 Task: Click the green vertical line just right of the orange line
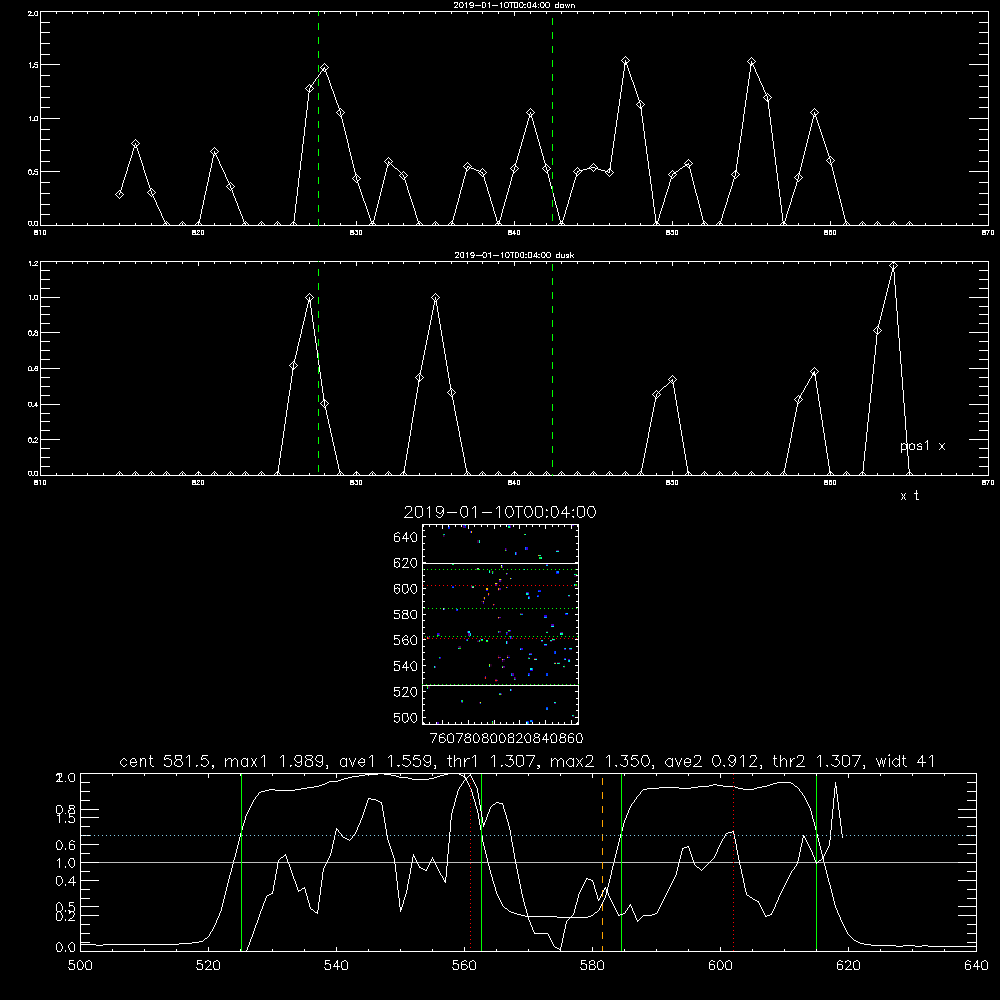pos(621,862)
